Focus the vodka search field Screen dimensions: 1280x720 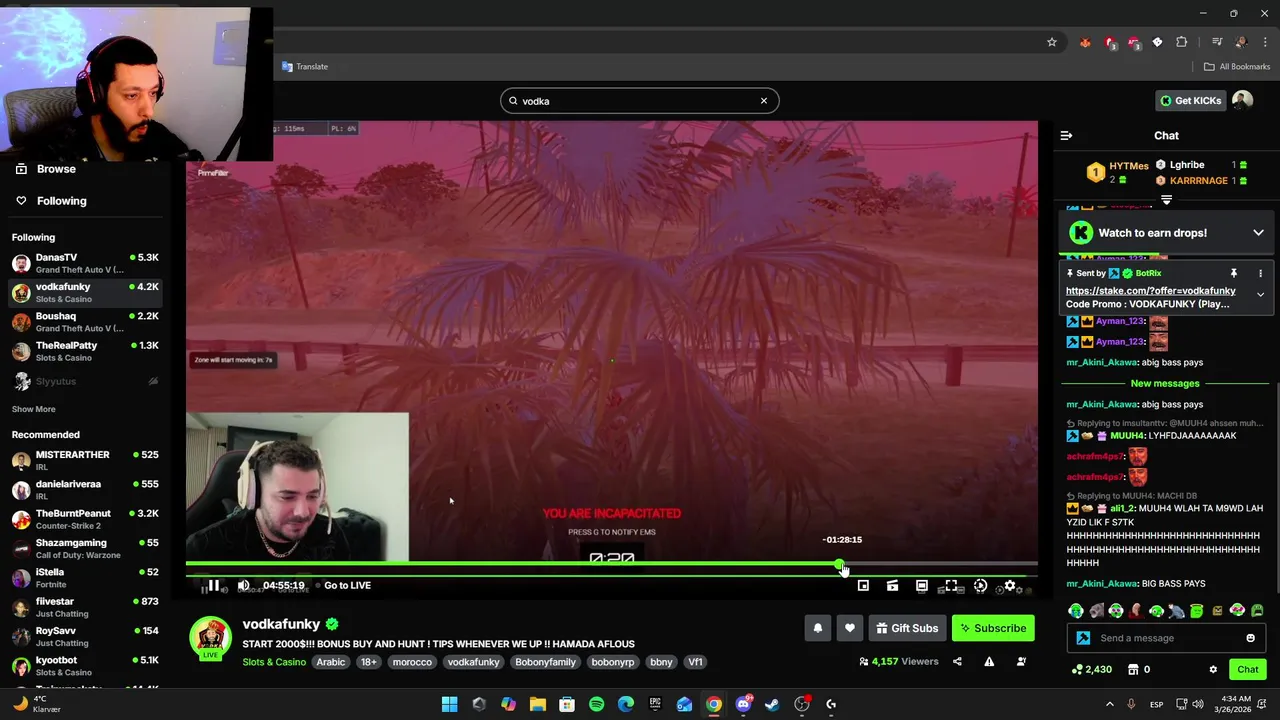point(639,101)
